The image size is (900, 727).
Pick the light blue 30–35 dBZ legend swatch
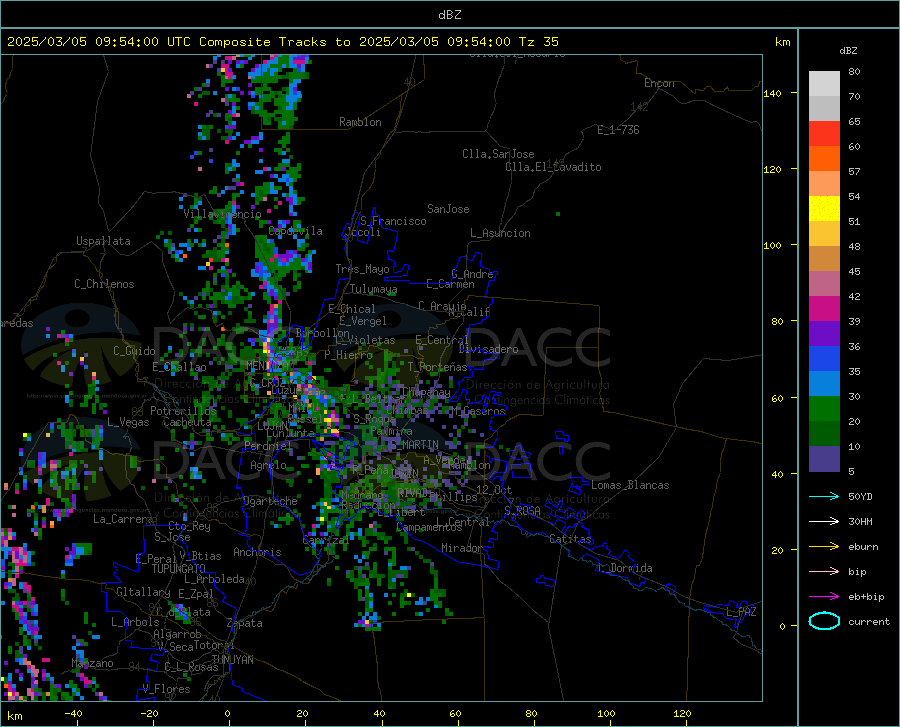pos(824,384)
